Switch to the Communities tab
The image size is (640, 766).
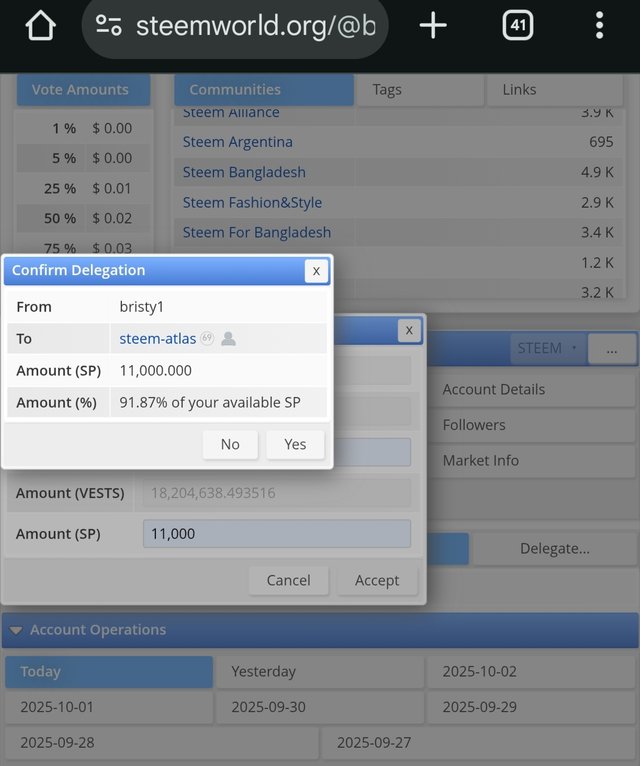click(x=264, y=90)
